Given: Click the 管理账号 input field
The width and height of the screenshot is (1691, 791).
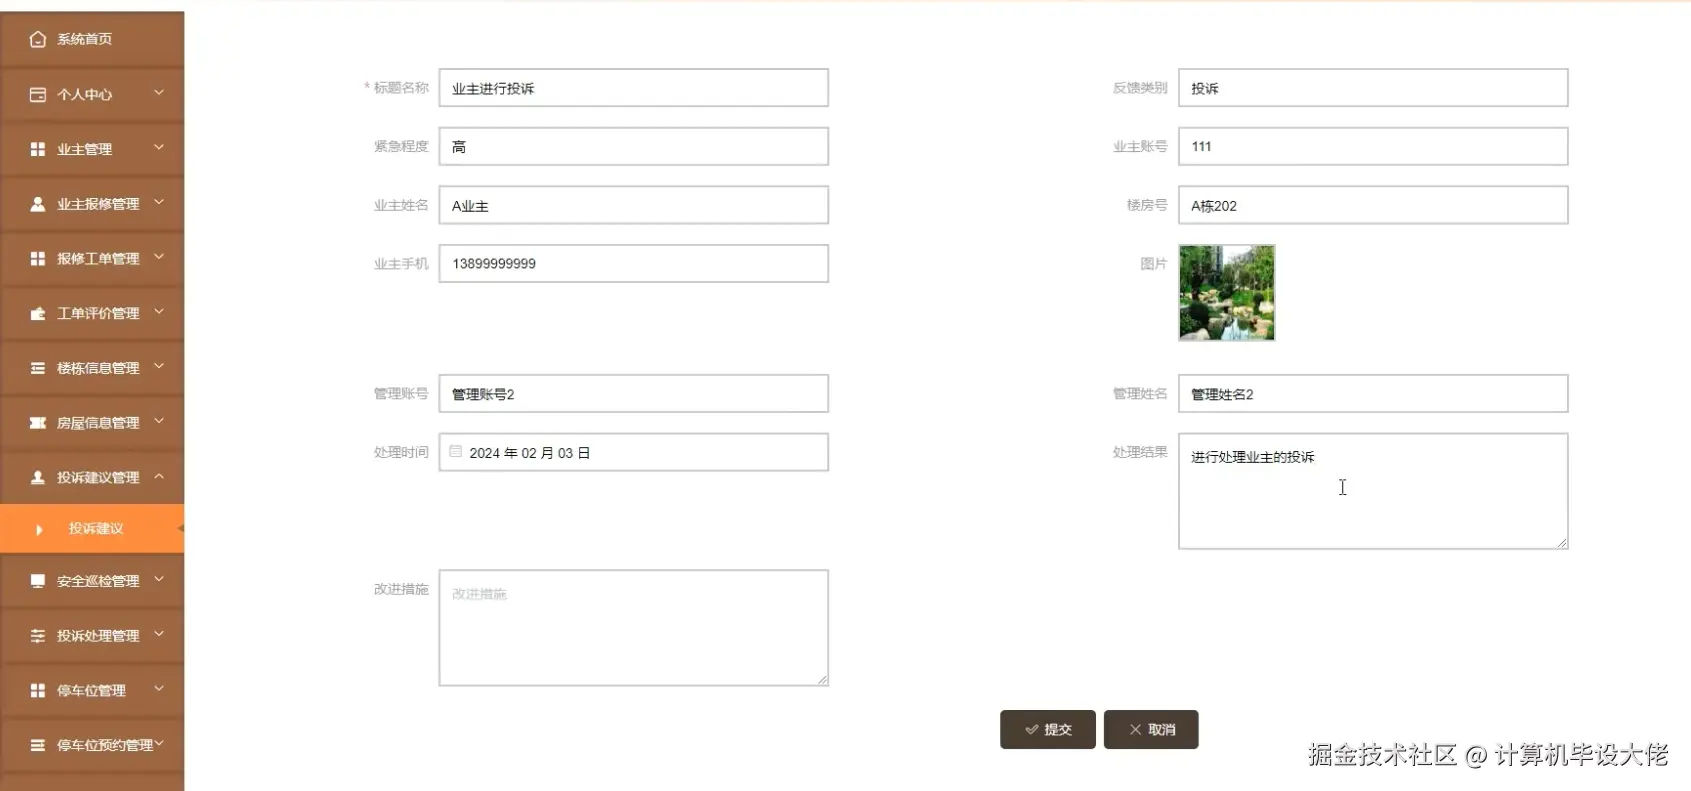Looking at the screenshot, I should [x=634, y=394].
